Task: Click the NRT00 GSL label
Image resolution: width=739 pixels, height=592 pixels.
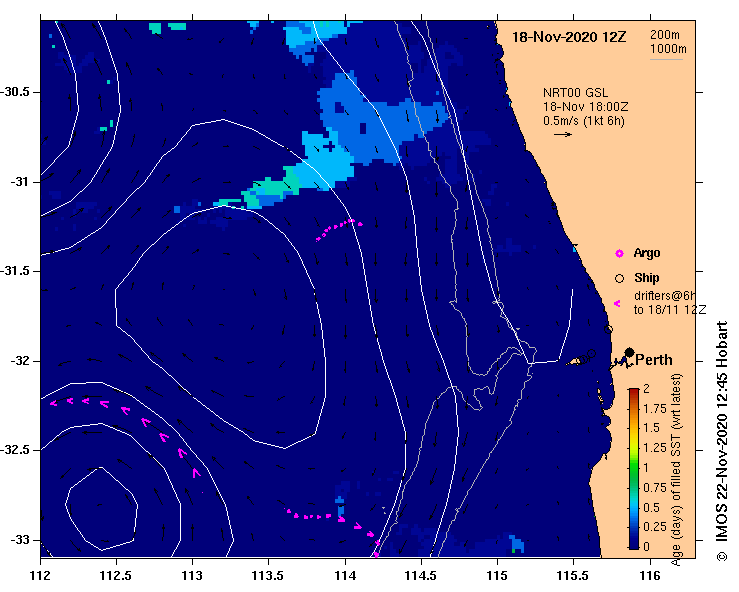Action: 575,93
